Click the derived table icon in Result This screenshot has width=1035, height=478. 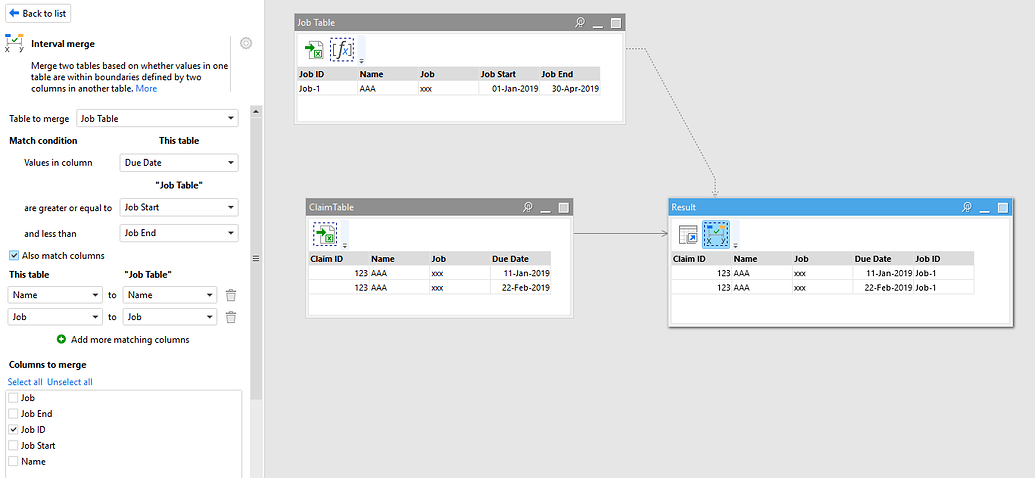point(688,234)
